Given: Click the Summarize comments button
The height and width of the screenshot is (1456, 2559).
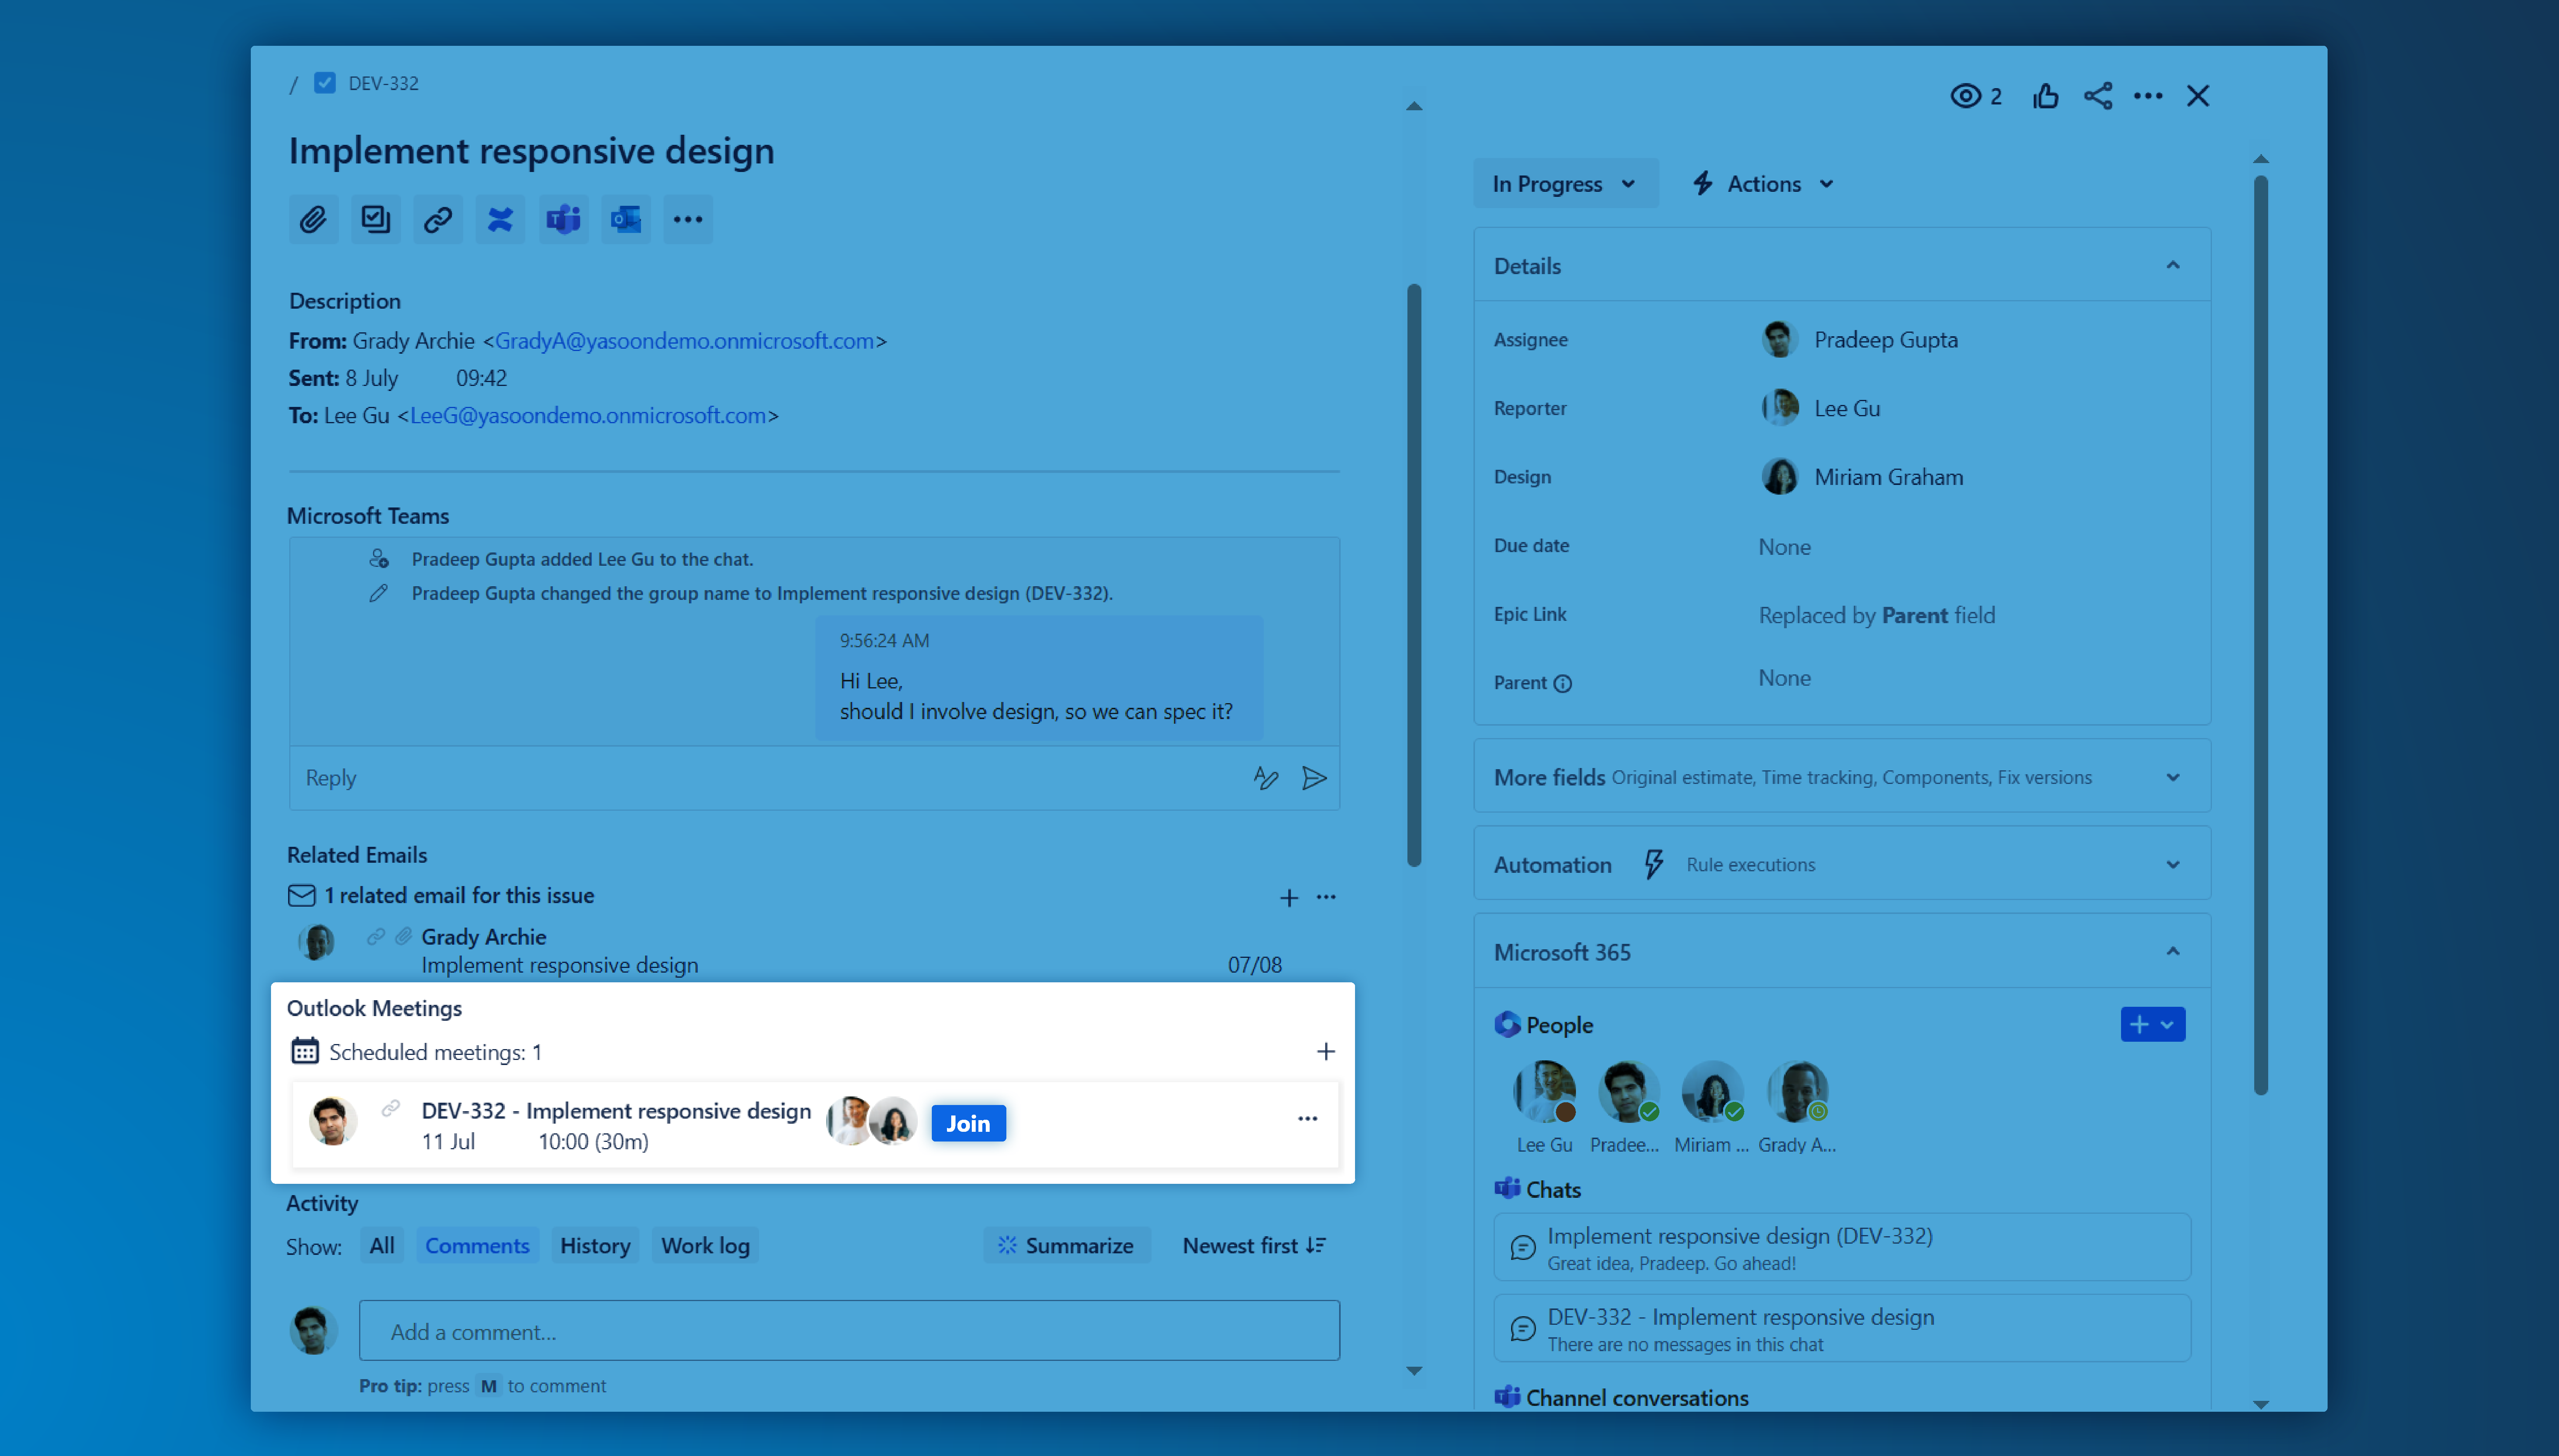Looking at the screenshot, I should (1066, 1245).
